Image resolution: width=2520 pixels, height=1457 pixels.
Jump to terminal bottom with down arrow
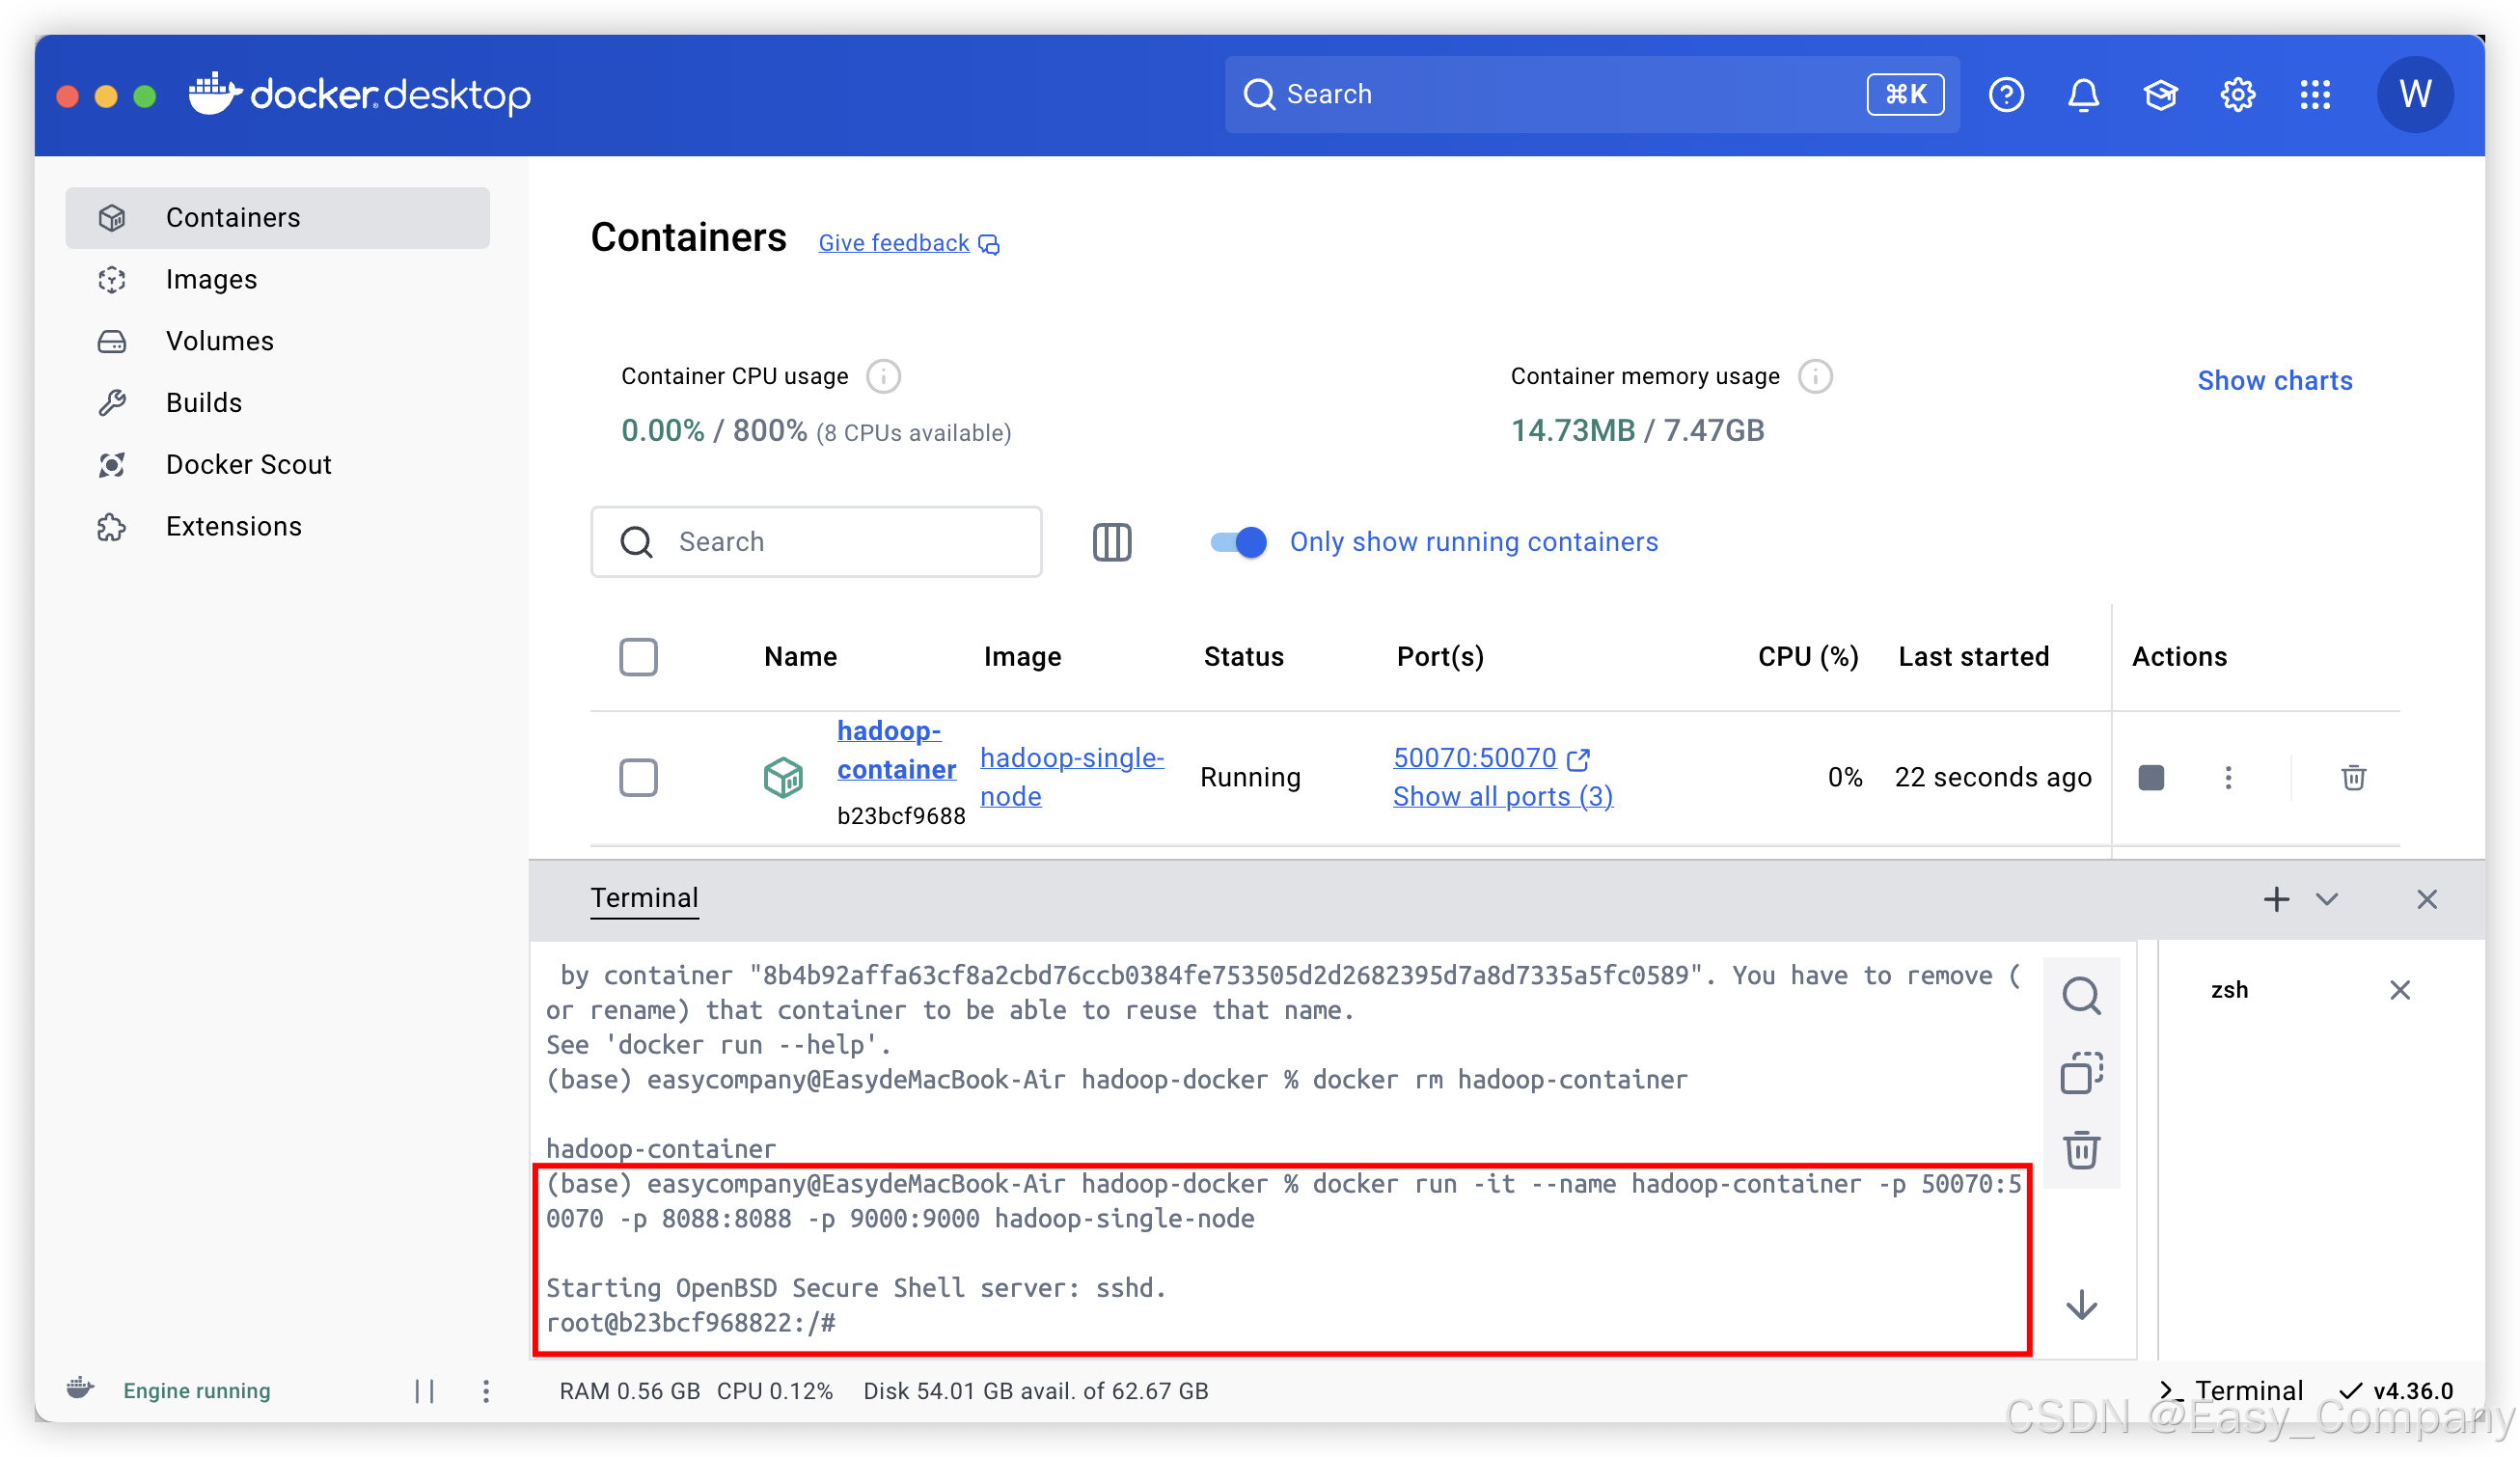click(2081, 1304)
